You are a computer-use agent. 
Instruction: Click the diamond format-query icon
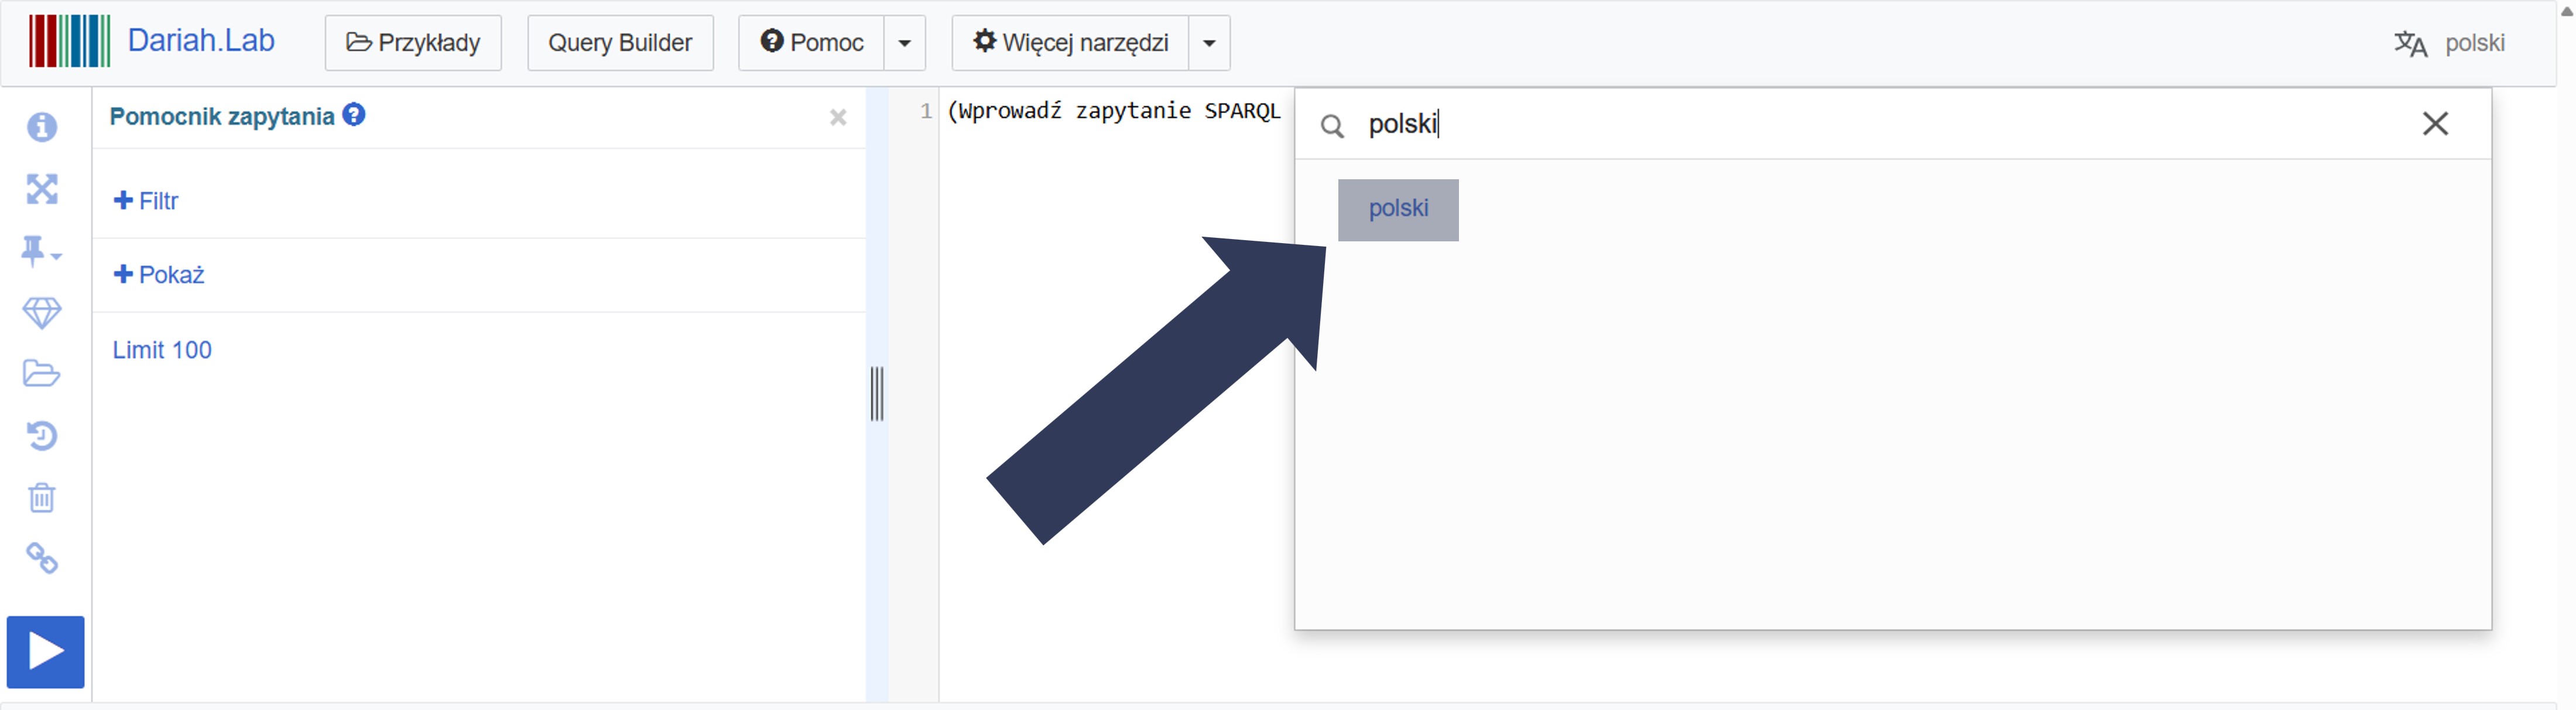tap(42, 313)
